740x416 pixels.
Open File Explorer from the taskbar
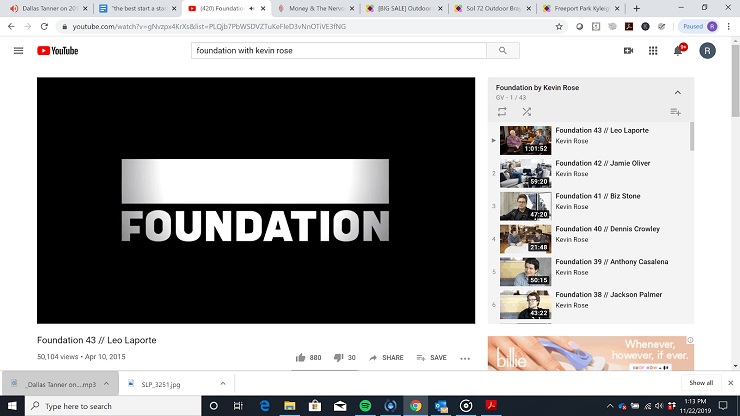click(289, 406)
